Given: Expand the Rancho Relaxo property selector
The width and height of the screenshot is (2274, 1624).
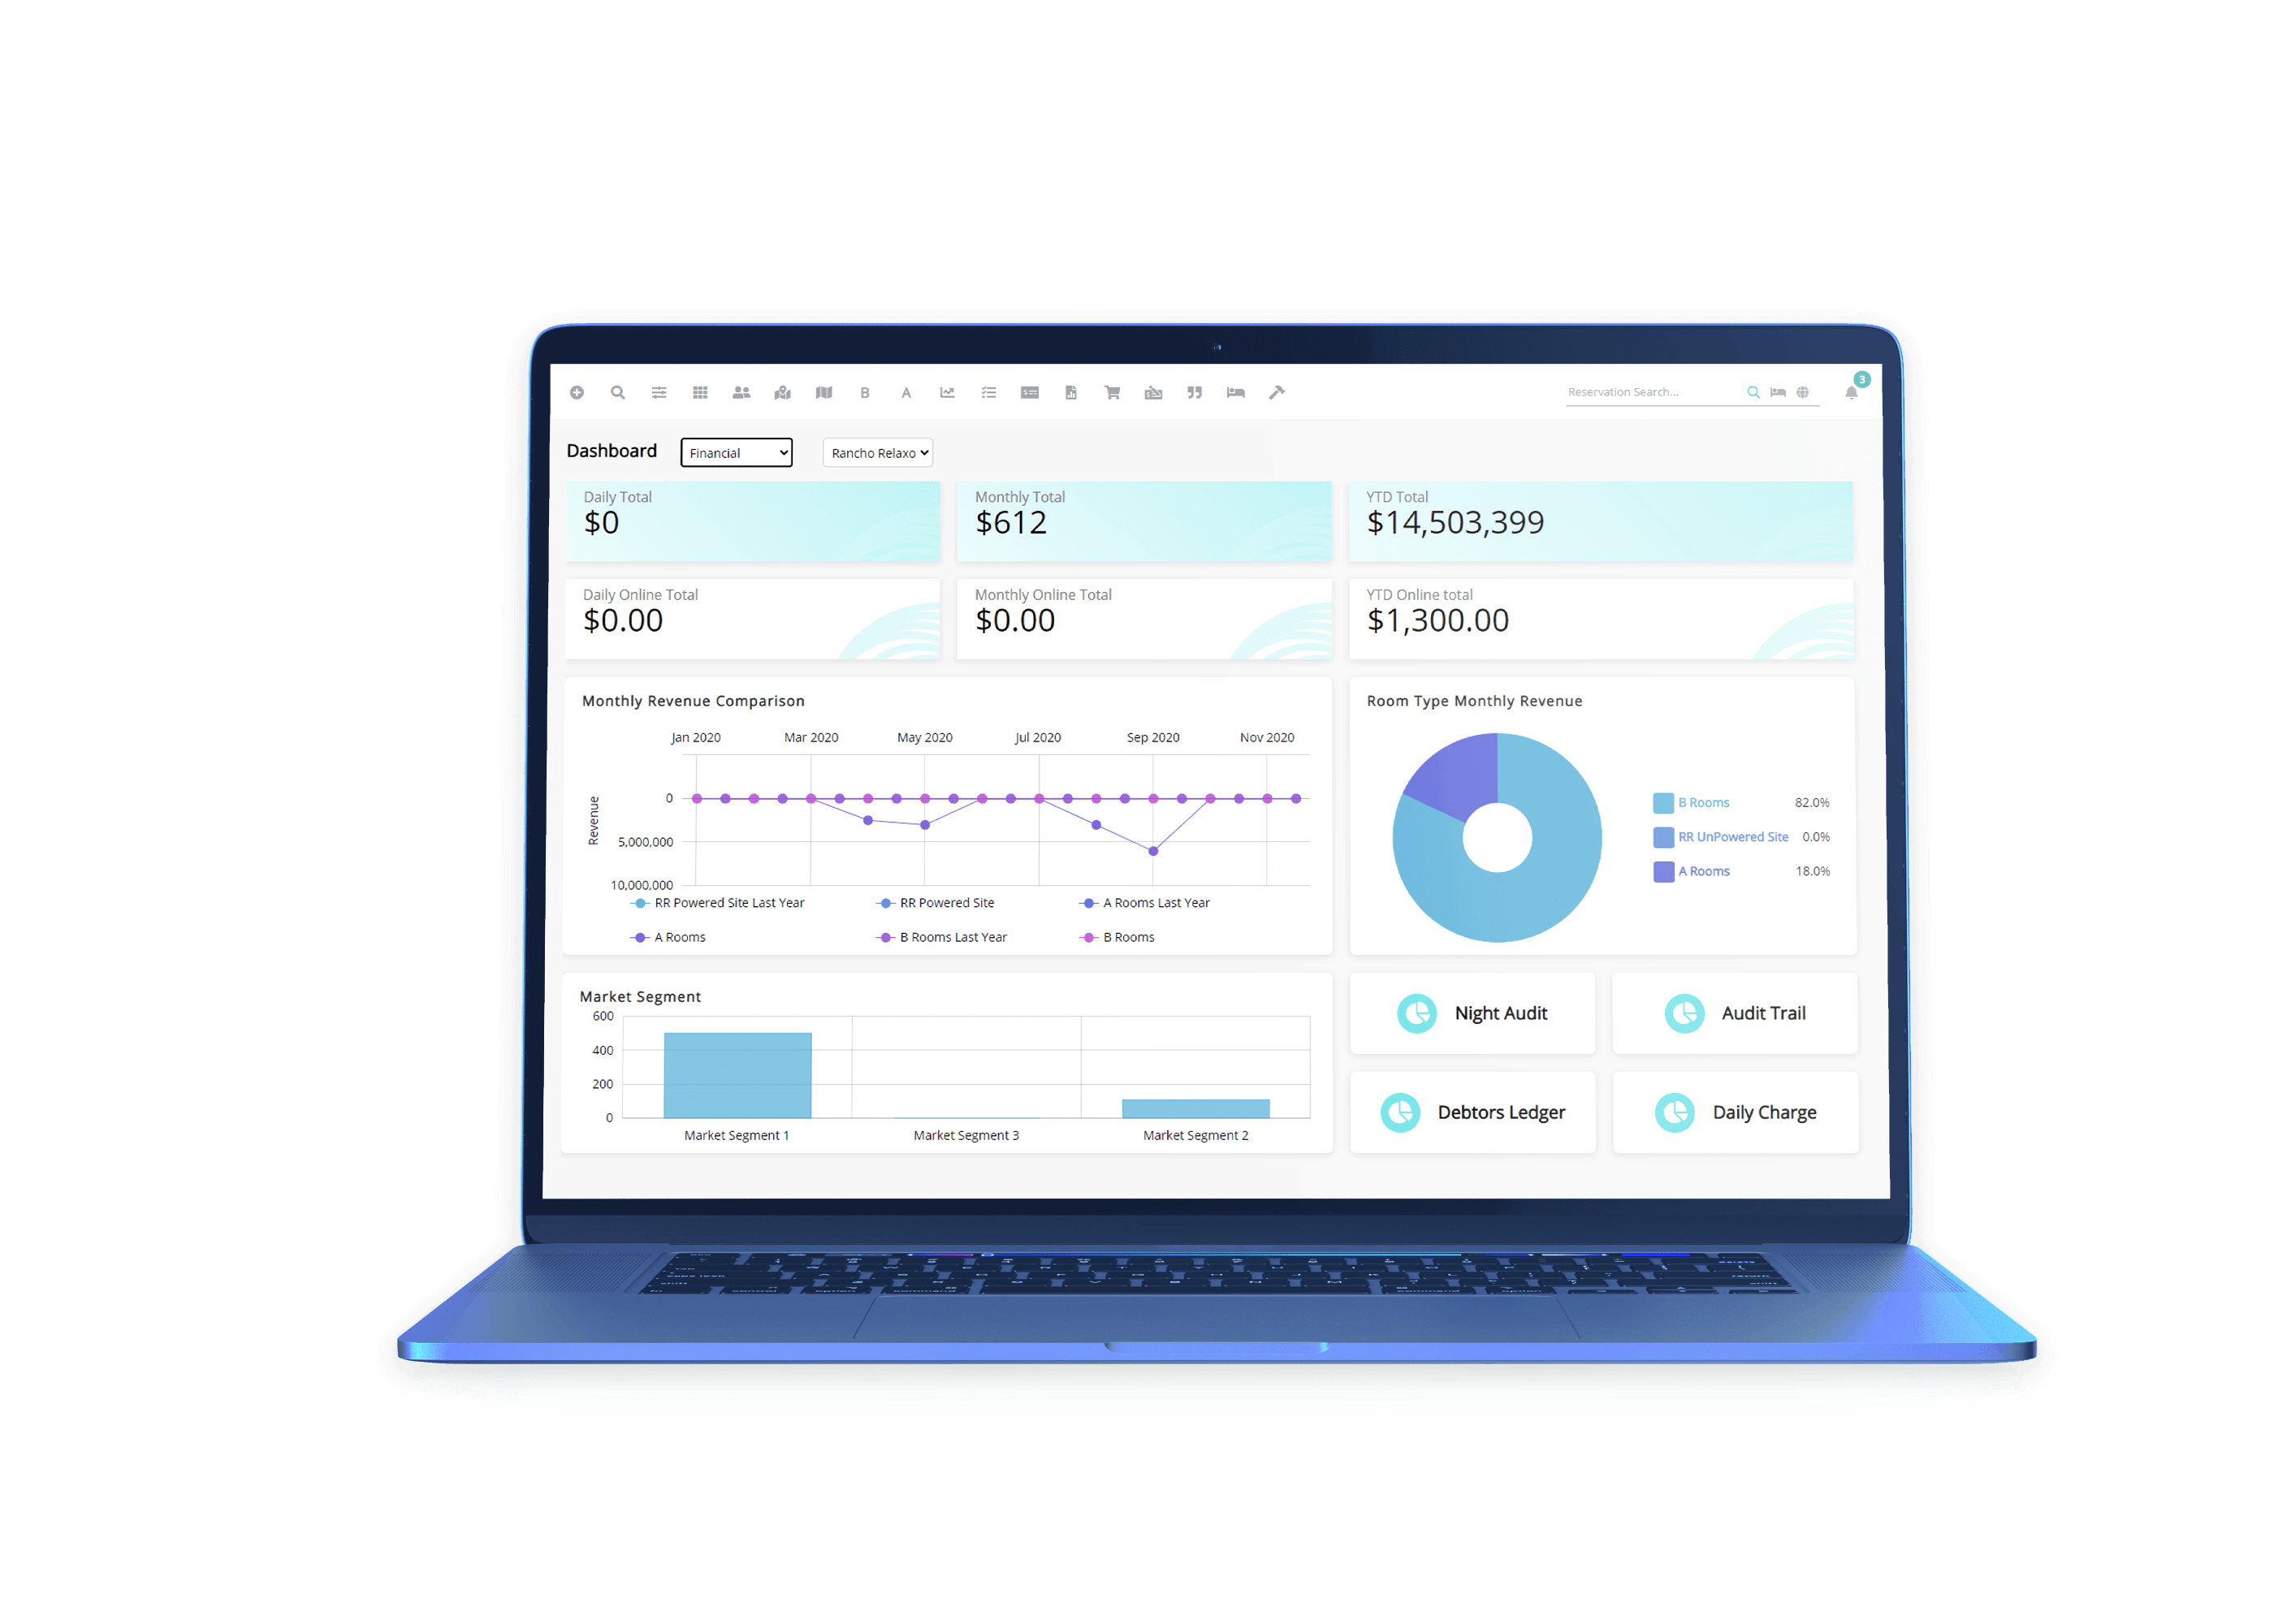Looking at the screenshot, I should click(x=879, y=451).
